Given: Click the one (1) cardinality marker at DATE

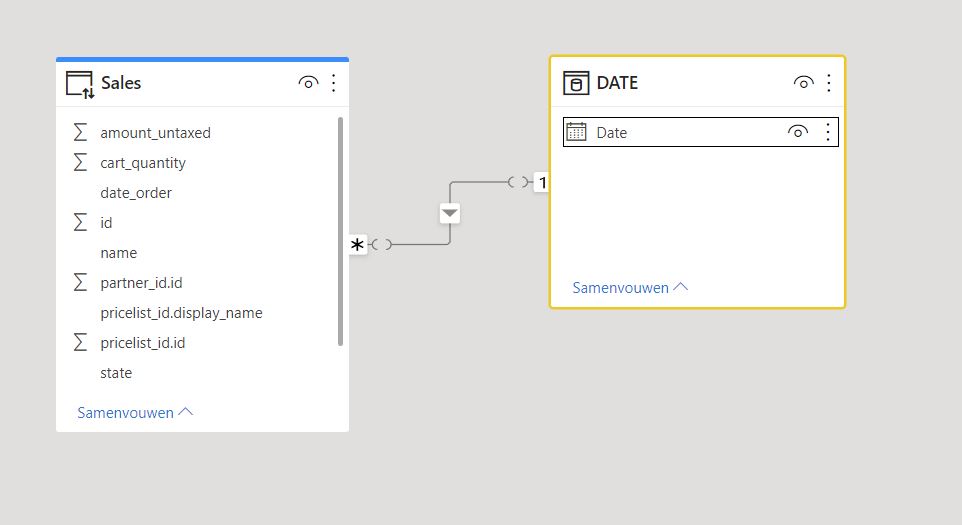Looking at the screenshot, I should [x=542, y=182].
